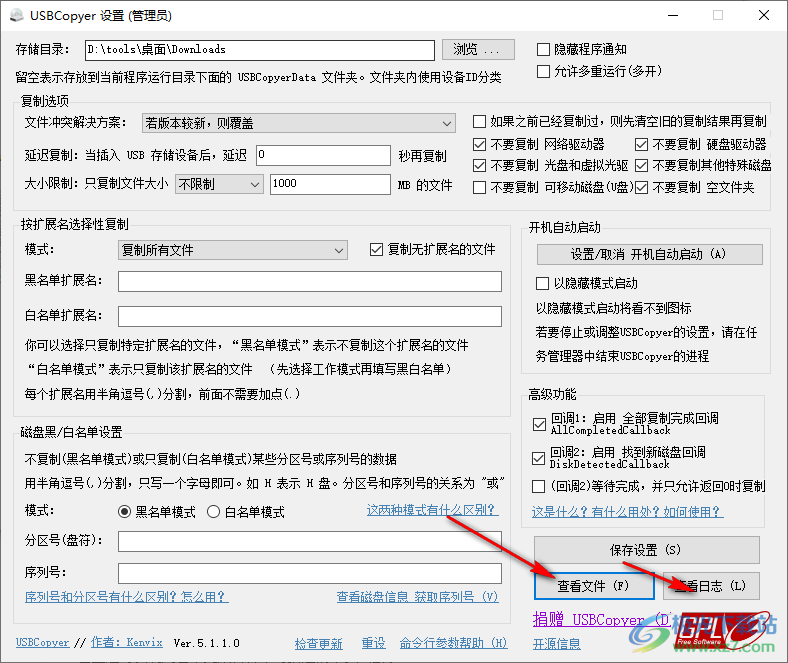Click 查看日志 (L) button
This screenshot has height=663, width=788.
point(711,586)
